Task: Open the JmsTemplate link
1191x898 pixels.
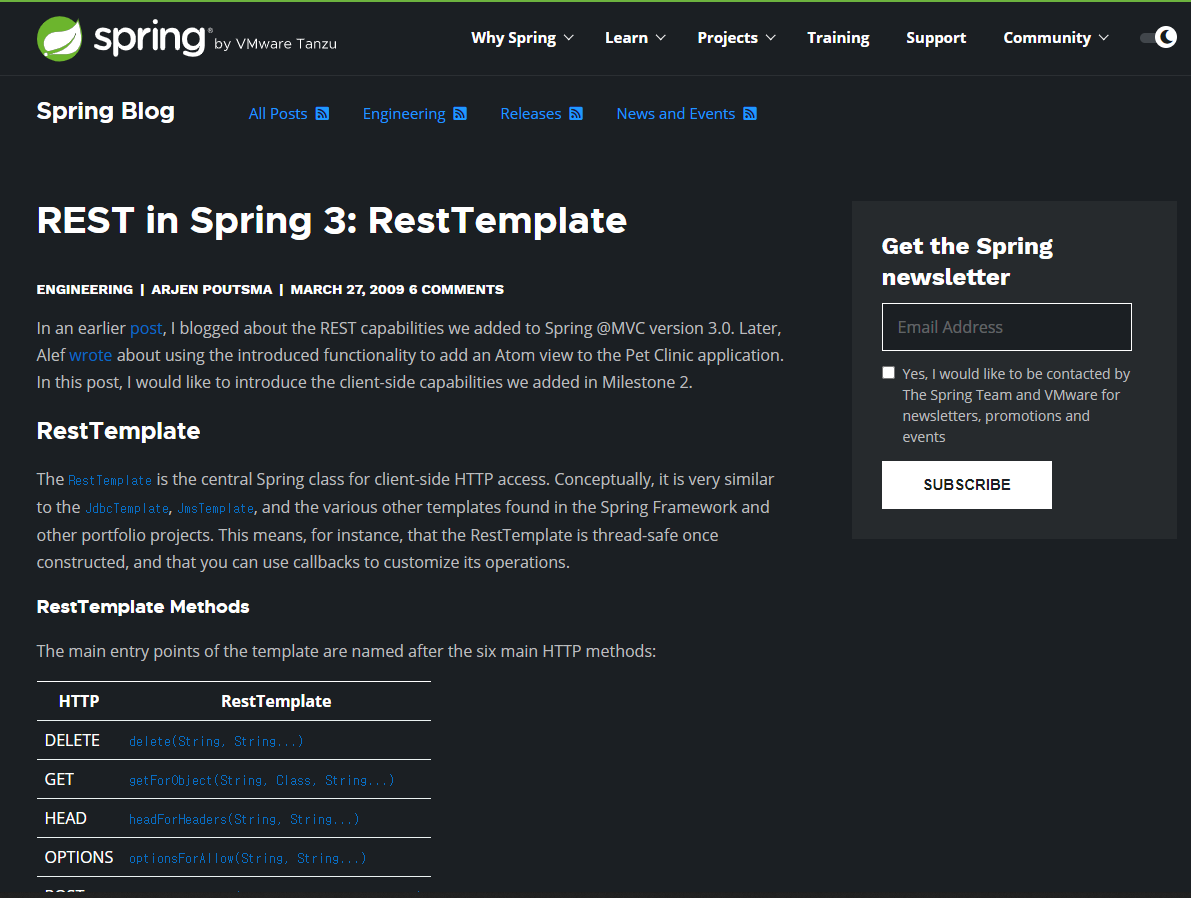Action: [216, 508]
